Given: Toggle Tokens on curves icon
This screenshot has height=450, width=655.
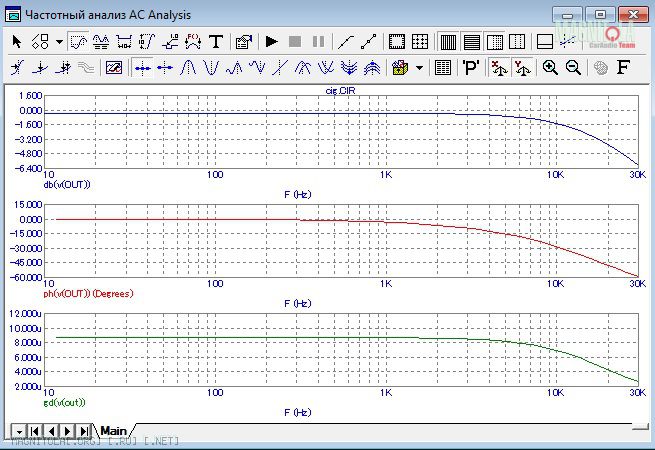Looking at the screenshot, I should [x=368, y=42].
